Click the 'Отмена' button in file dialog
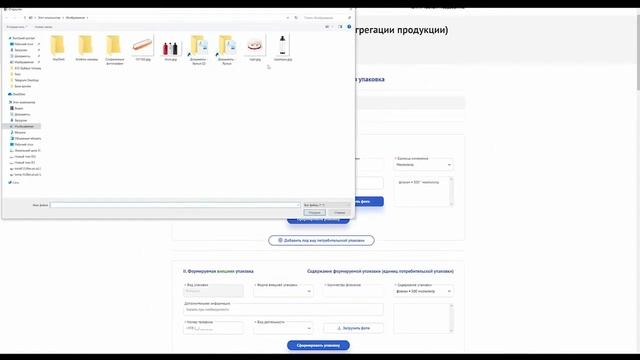This screenshot has height=360, width=640. [x=339, y=213]
